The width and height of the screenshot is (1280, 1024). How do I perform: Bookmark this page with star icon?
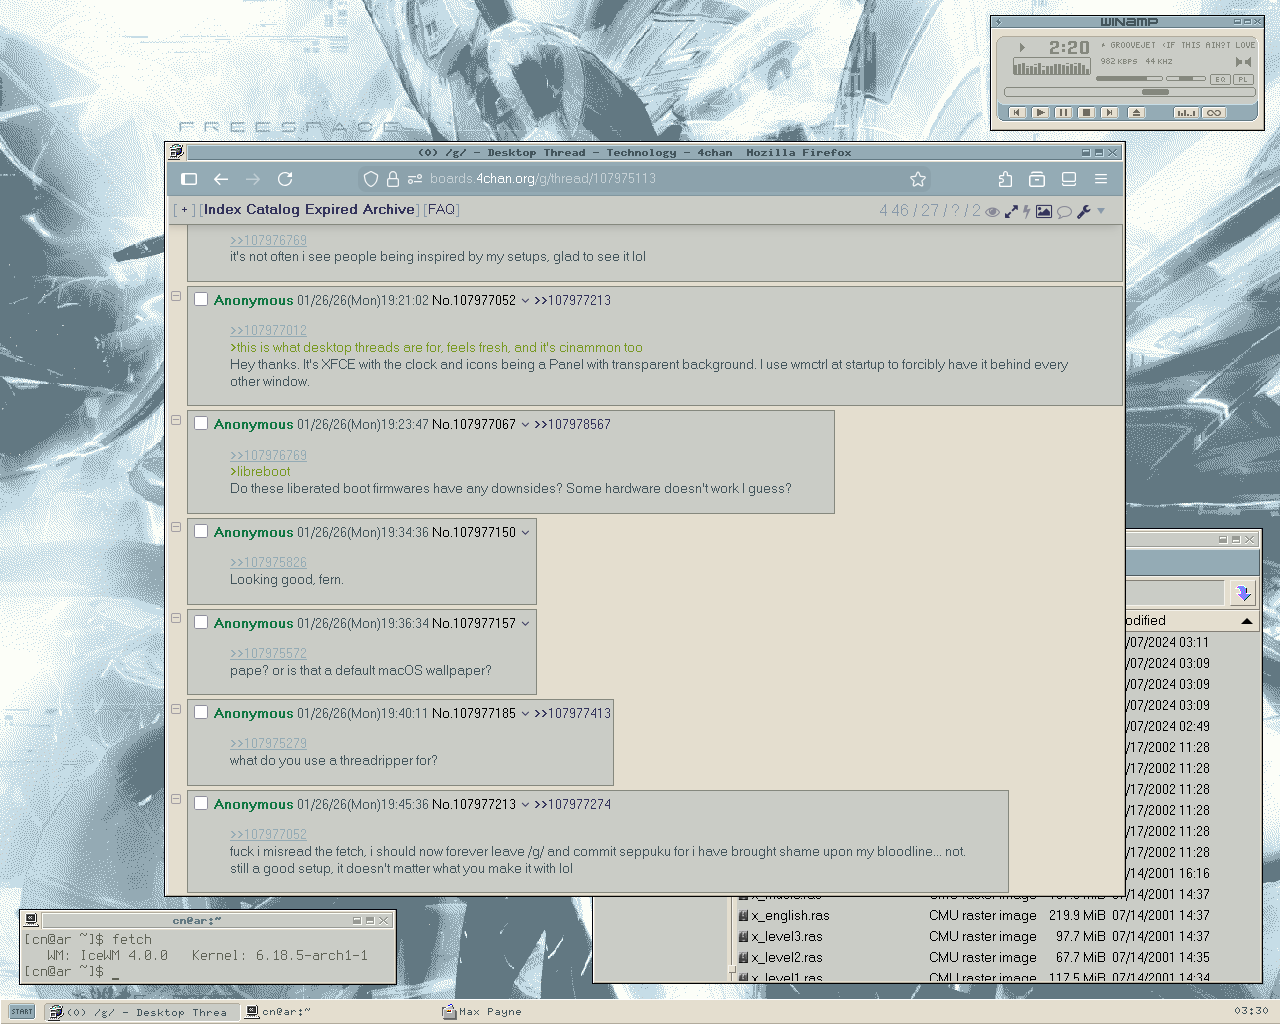918,179
